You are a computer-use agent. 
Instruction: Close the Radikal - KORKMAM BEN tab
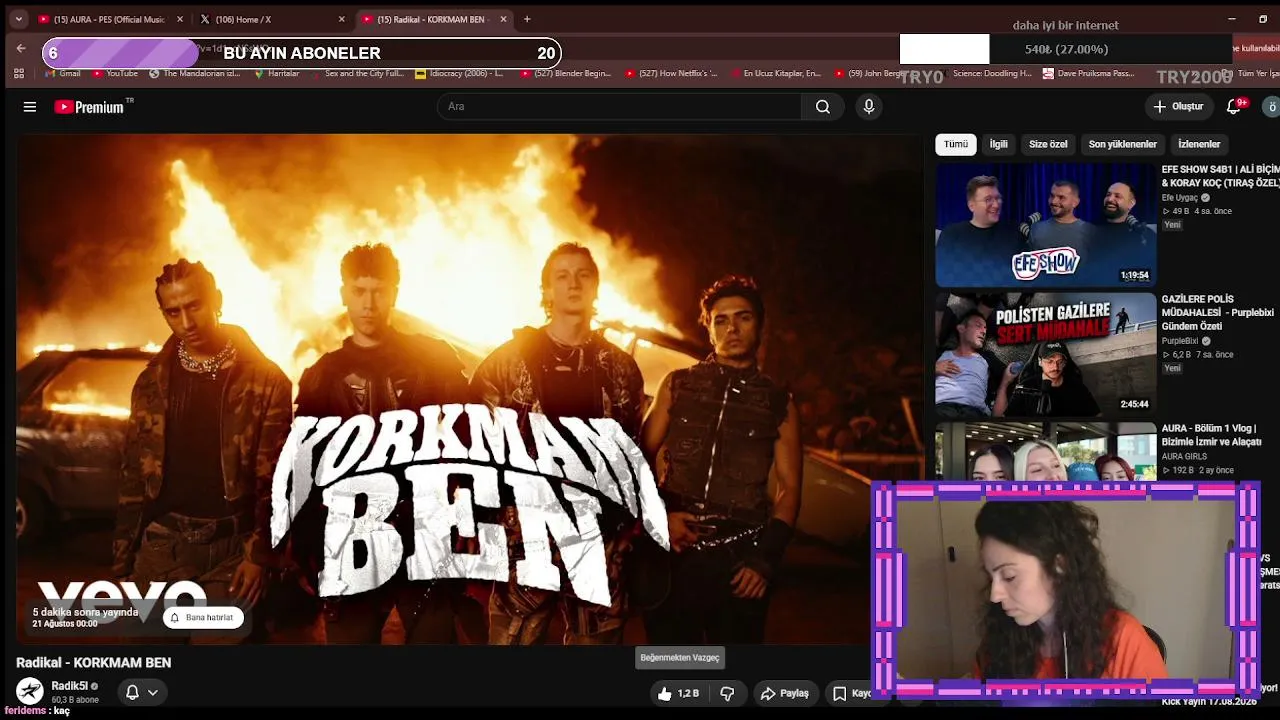(x=504, y=19)
